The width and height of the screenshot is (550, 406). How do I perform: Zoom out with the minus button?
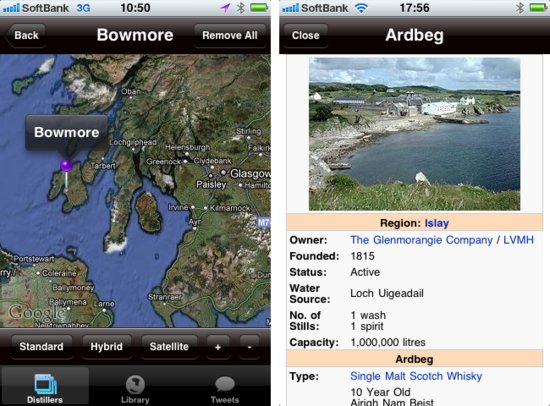(249, 347)
